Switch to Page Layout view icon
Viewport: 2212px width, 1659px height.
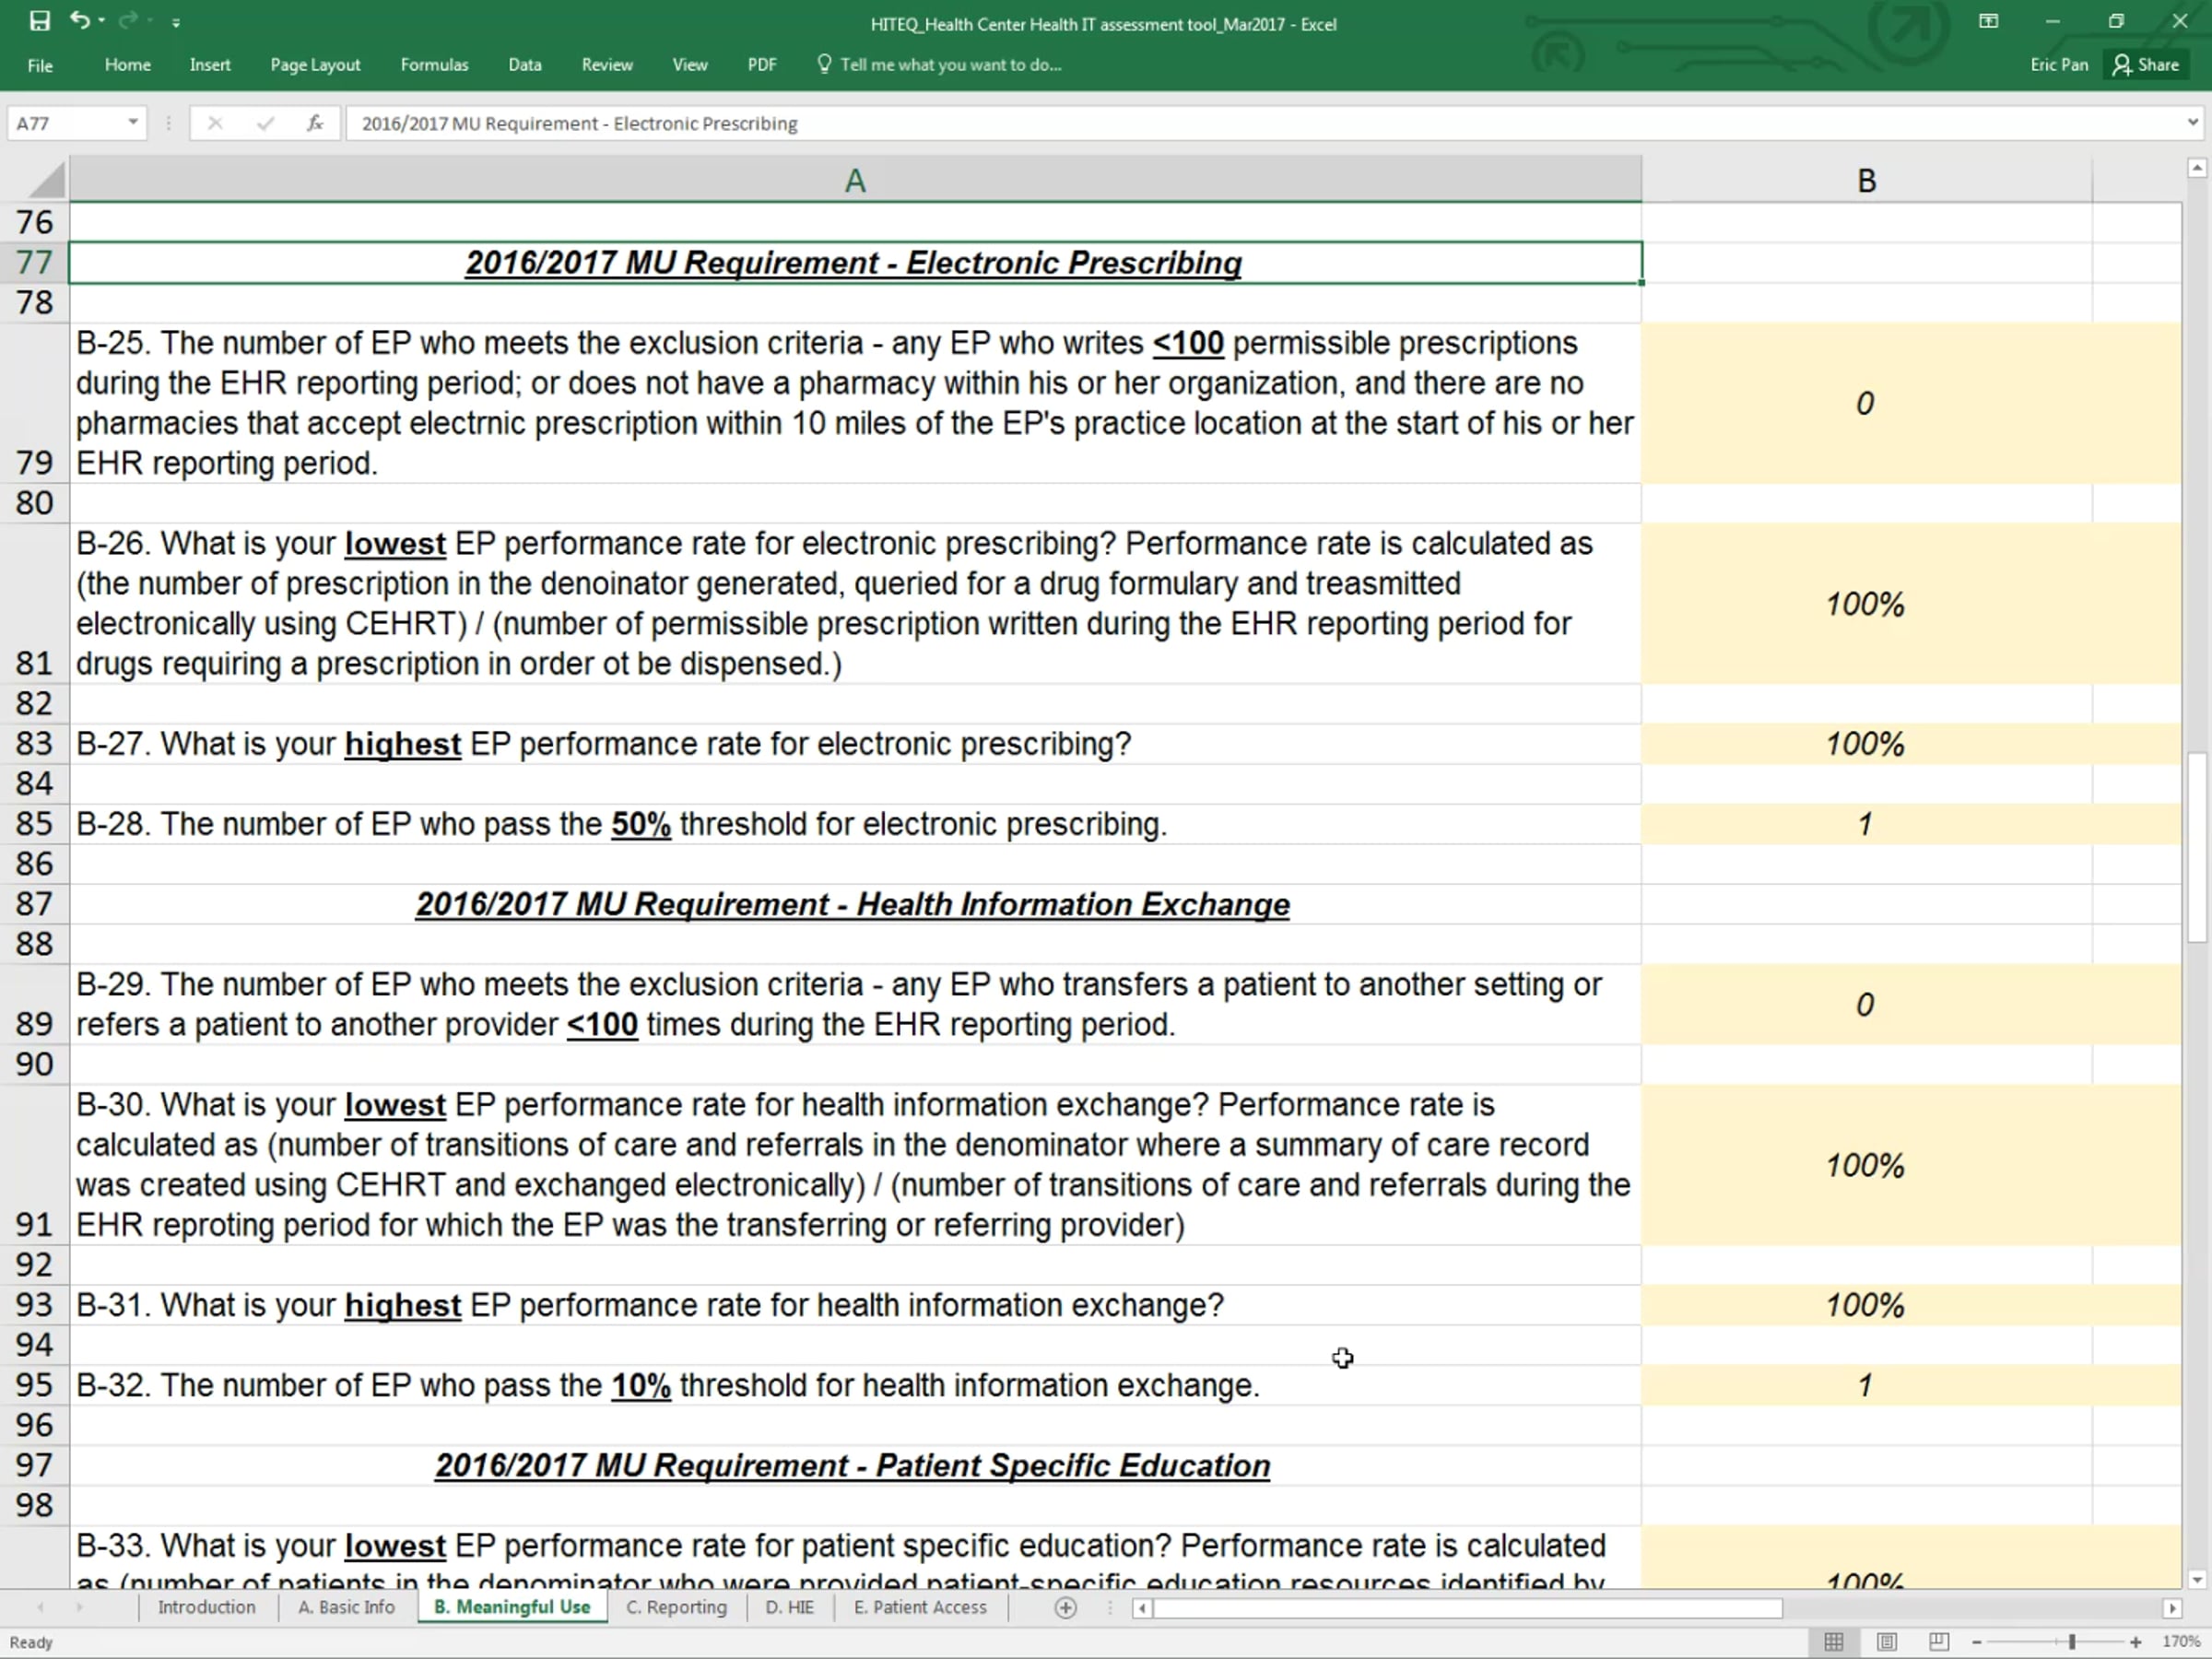(x=1886, y=1641)
